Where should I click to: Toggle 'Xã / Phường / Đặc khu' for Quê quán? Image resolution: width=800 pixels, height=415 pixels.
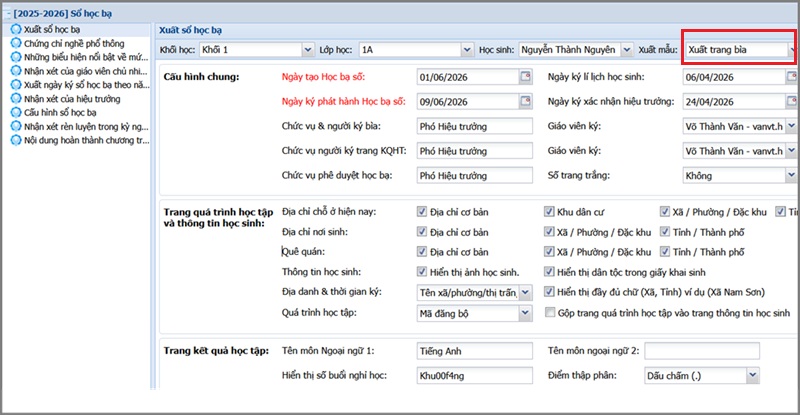point(549,251)
